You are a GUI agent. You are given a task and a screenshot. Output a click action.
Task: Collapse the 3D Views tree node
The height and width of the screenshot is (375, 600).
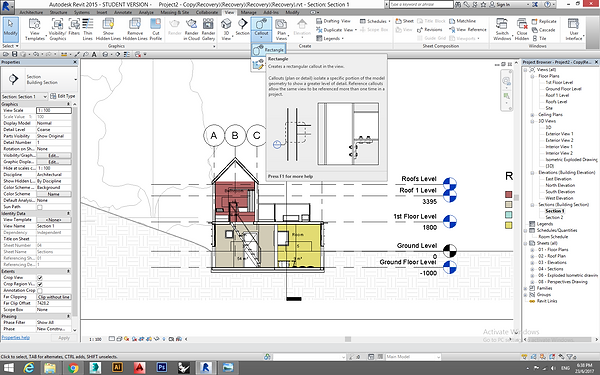coord(532,121)
